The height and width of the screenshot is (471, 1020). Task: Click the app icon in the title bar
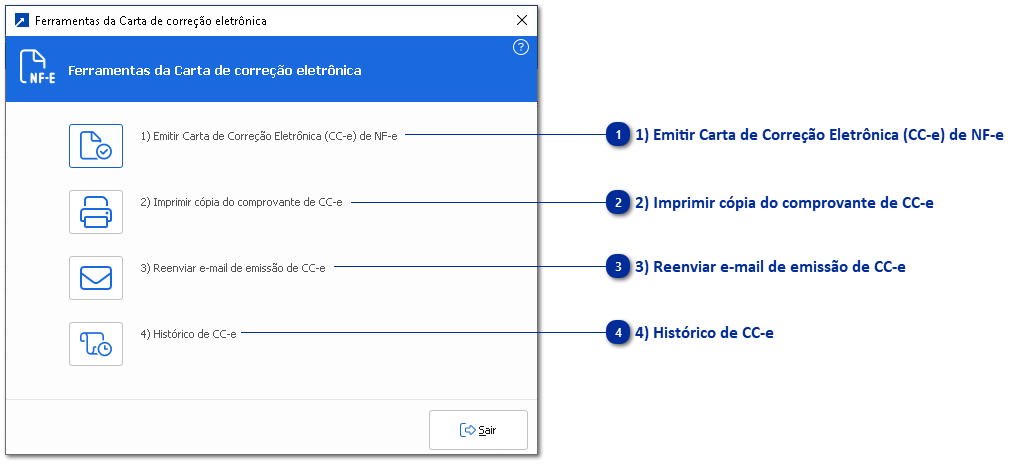click(21, 20)
